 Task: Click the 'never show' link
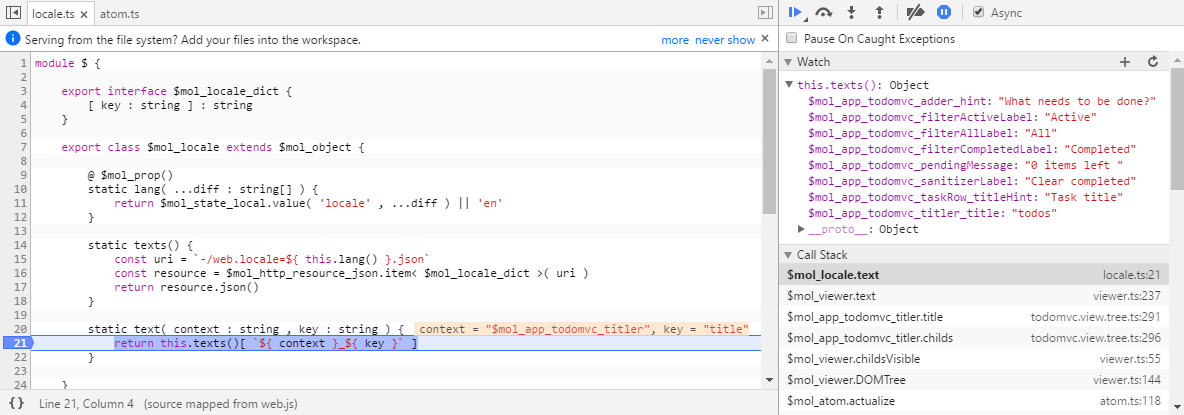pos(725,40)
